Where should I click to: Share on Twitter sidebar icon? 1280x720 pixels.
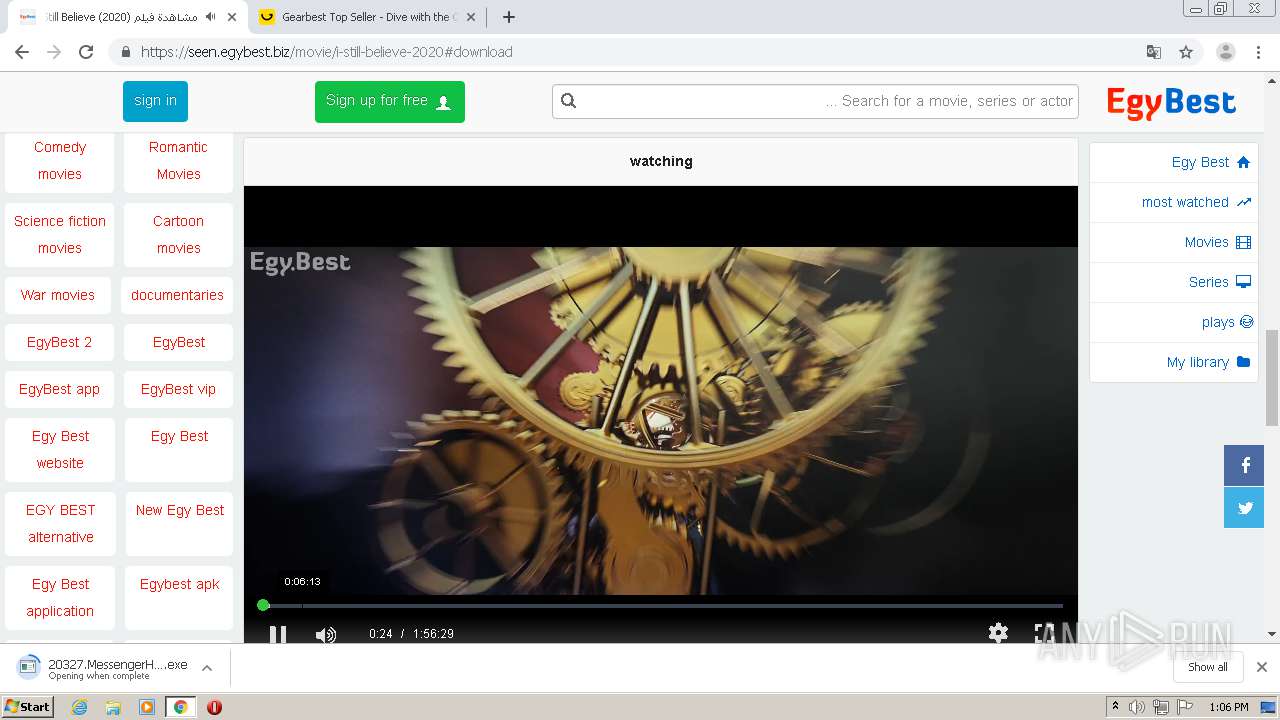[1244, 507]
